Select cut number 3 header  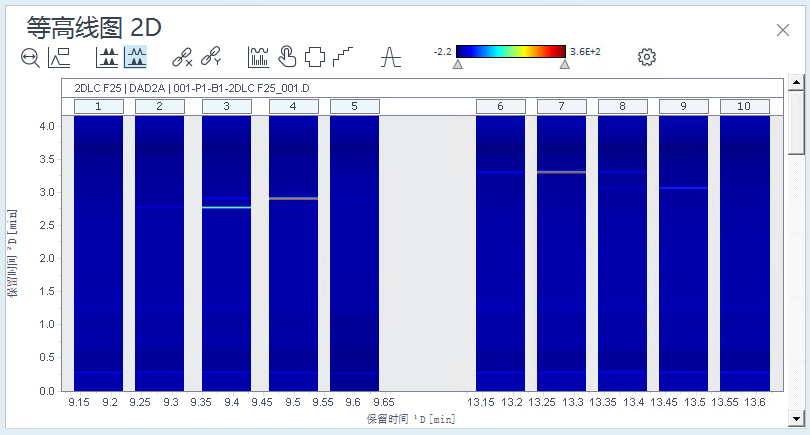pos(227,106)
